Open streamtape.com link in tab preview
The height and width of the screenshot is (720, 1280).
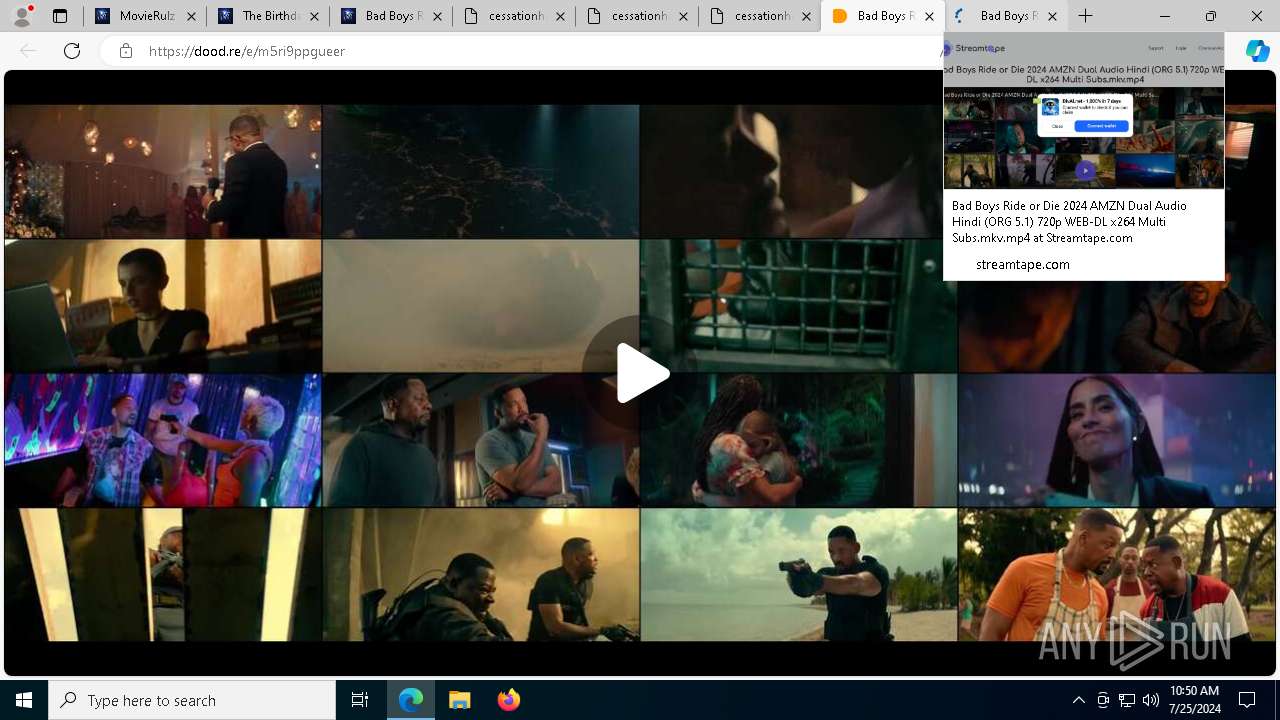pyautogui.click(x=1023, y=265)
